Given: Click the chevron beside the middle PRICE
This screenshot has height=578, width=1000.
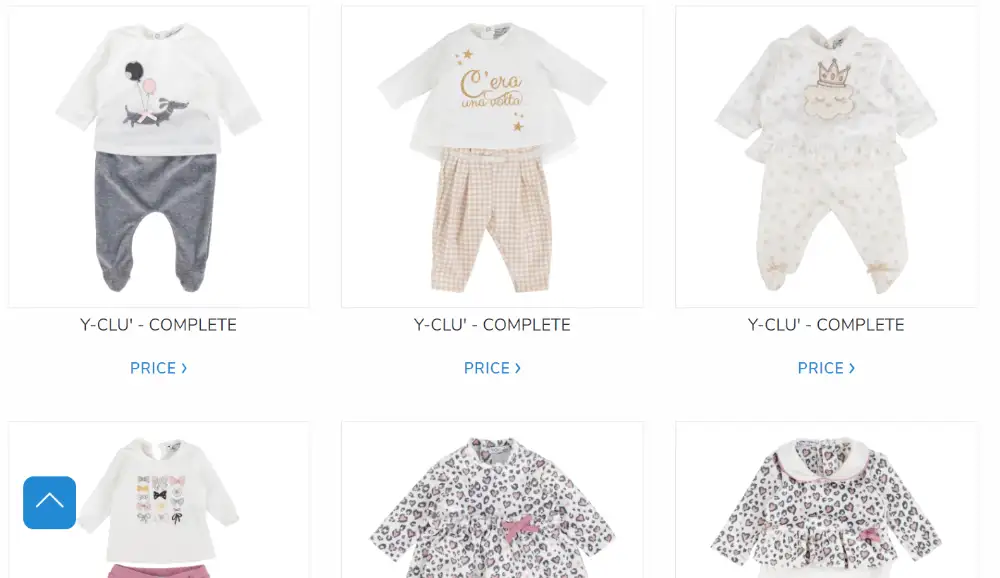Looking at the screenshot, I should (518, 368).
